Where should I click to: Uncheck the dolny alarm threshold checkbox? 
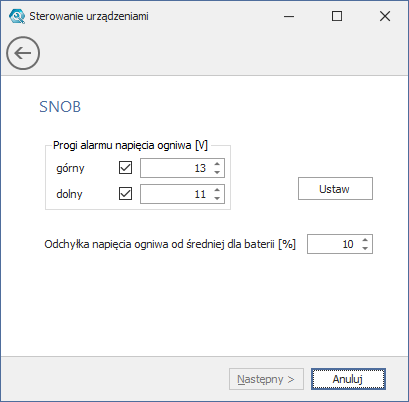(x=125, y=194)
